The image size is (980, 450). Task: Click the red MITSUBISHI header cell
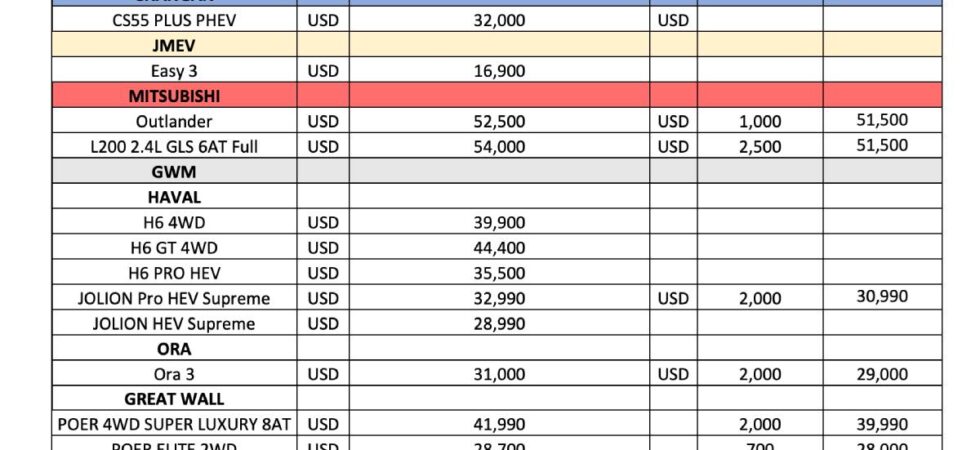pos(174,95)
